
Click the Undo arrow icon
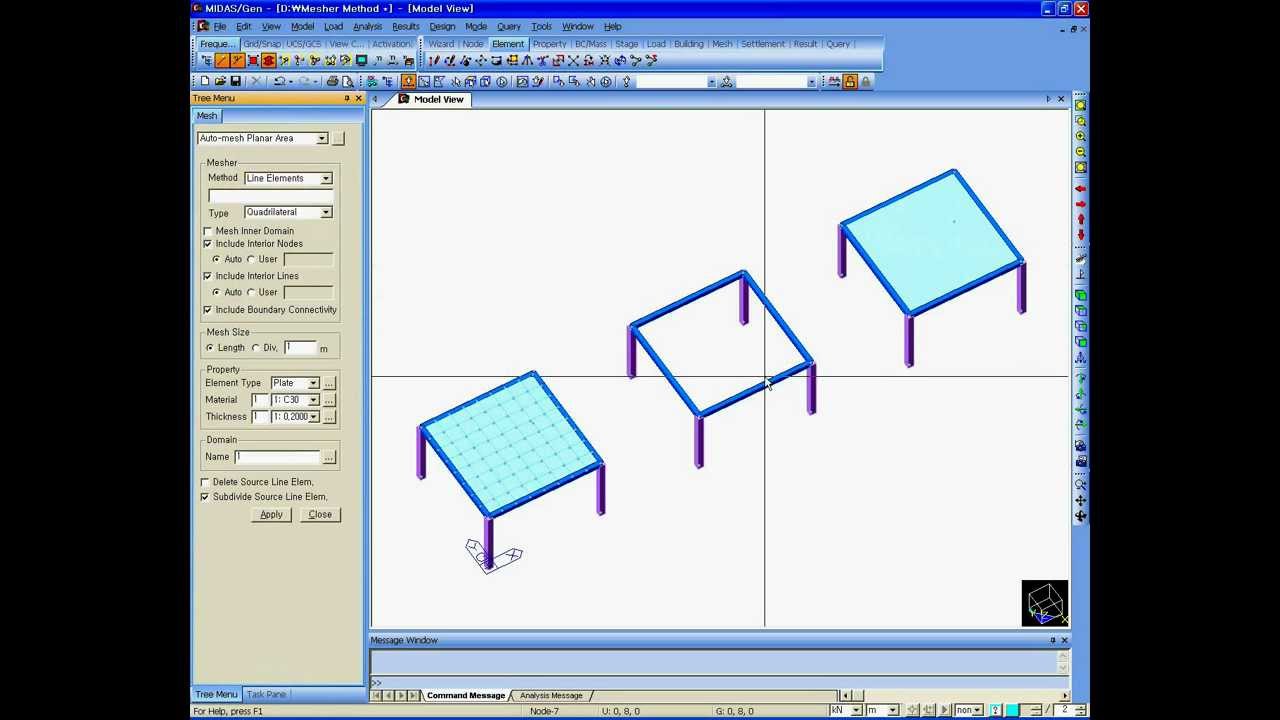(x=280, y=82)
